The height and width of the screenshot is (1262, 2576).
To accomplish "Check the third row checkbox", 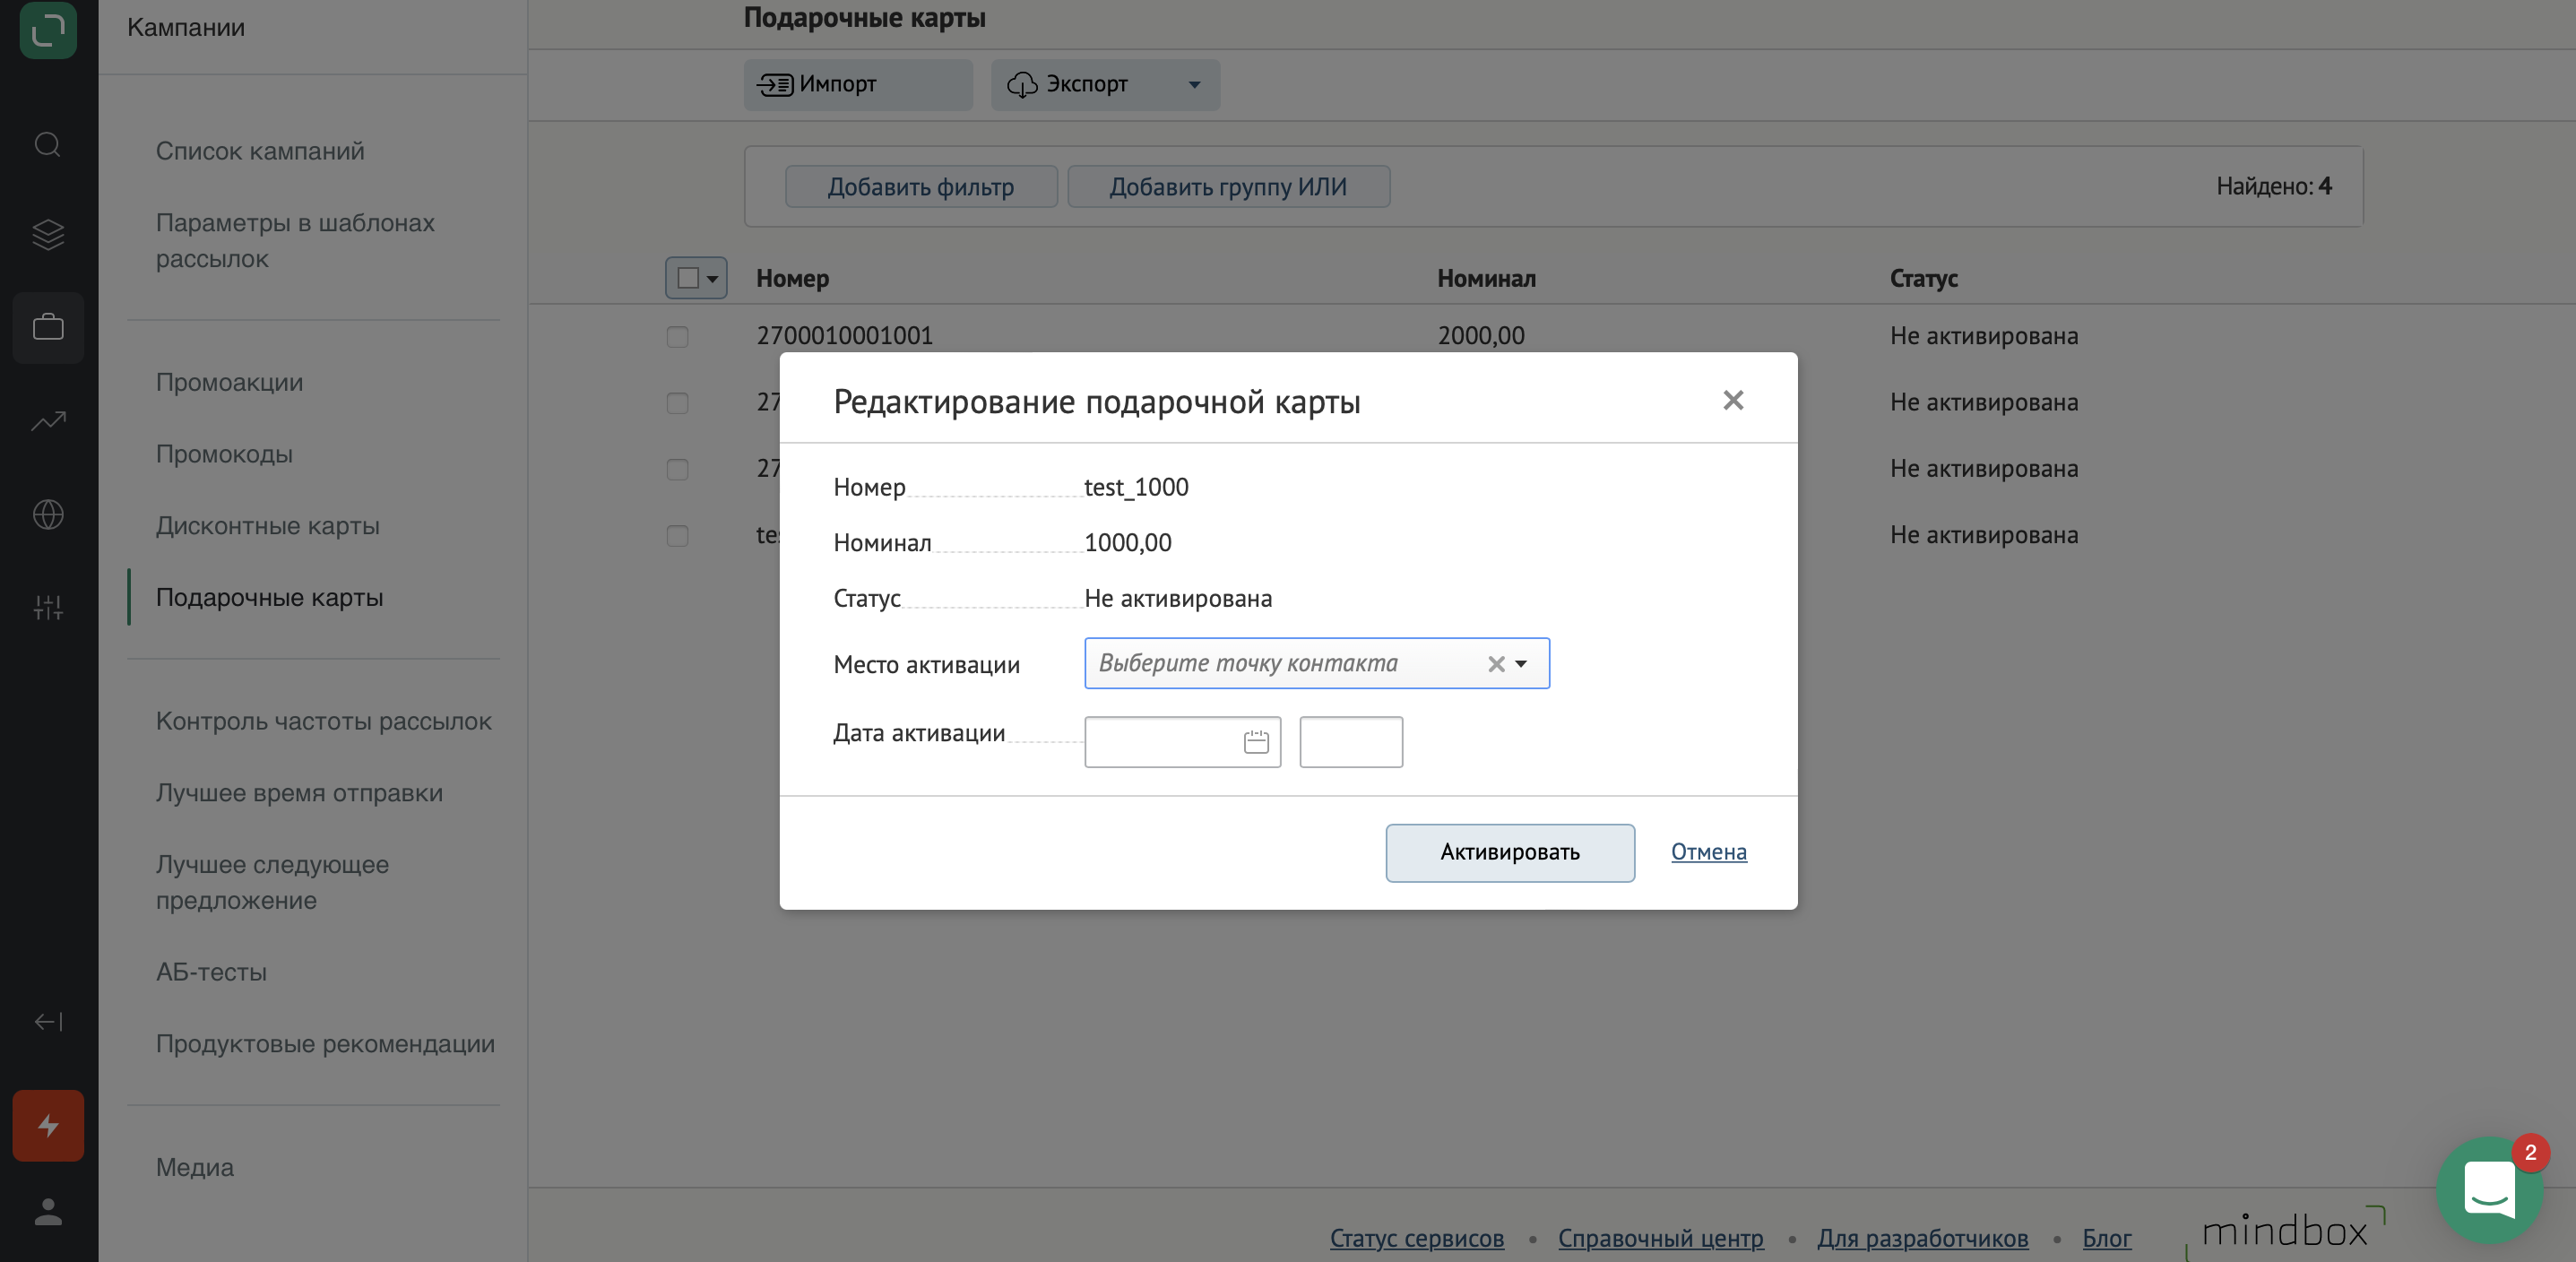I will (x=677, y=469).
